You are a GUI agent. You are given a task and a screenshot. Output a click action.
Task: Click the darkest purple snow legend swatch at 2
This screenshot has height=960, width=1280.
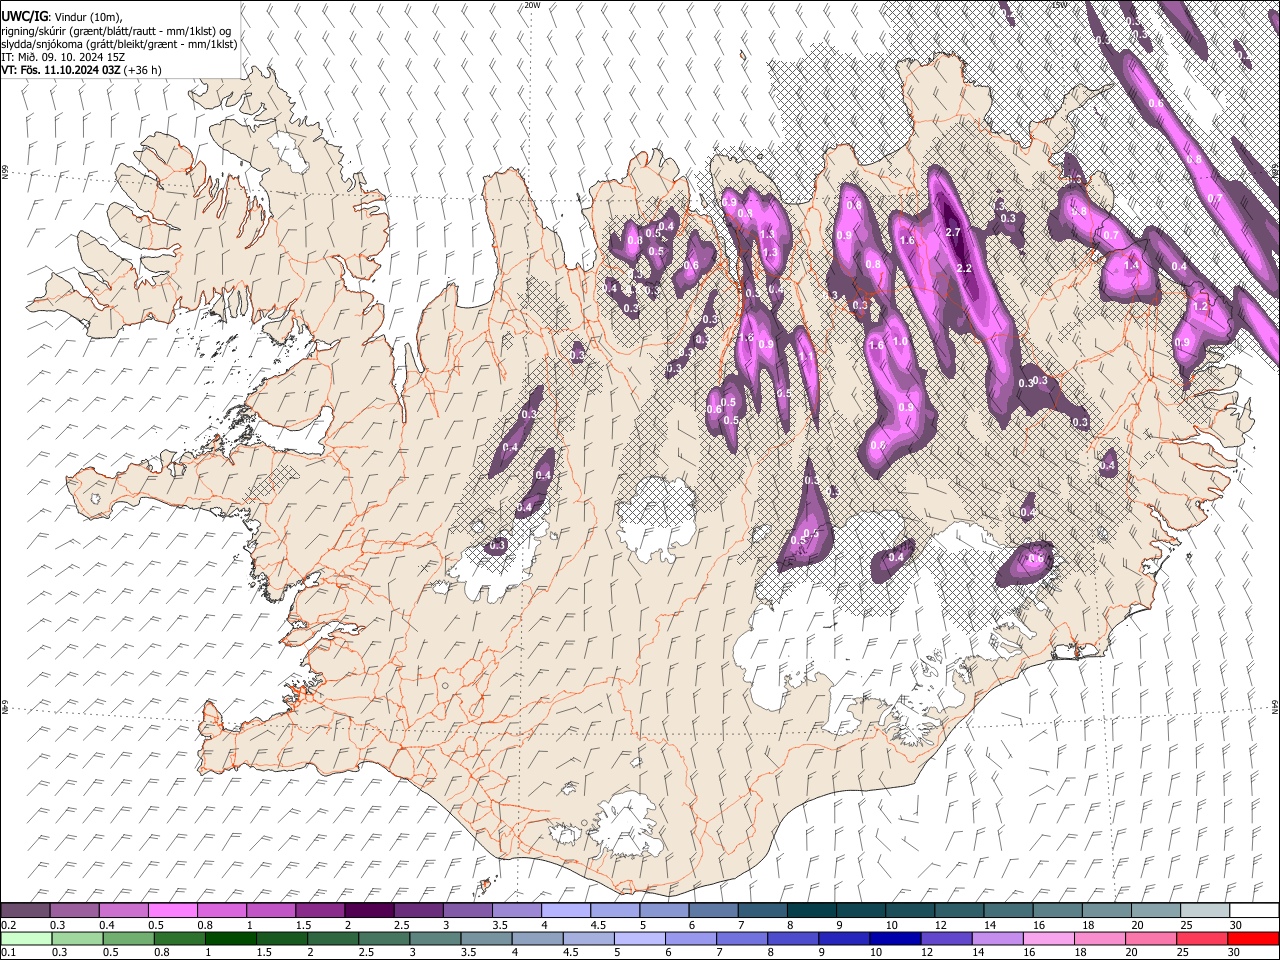tap(369, 910)
